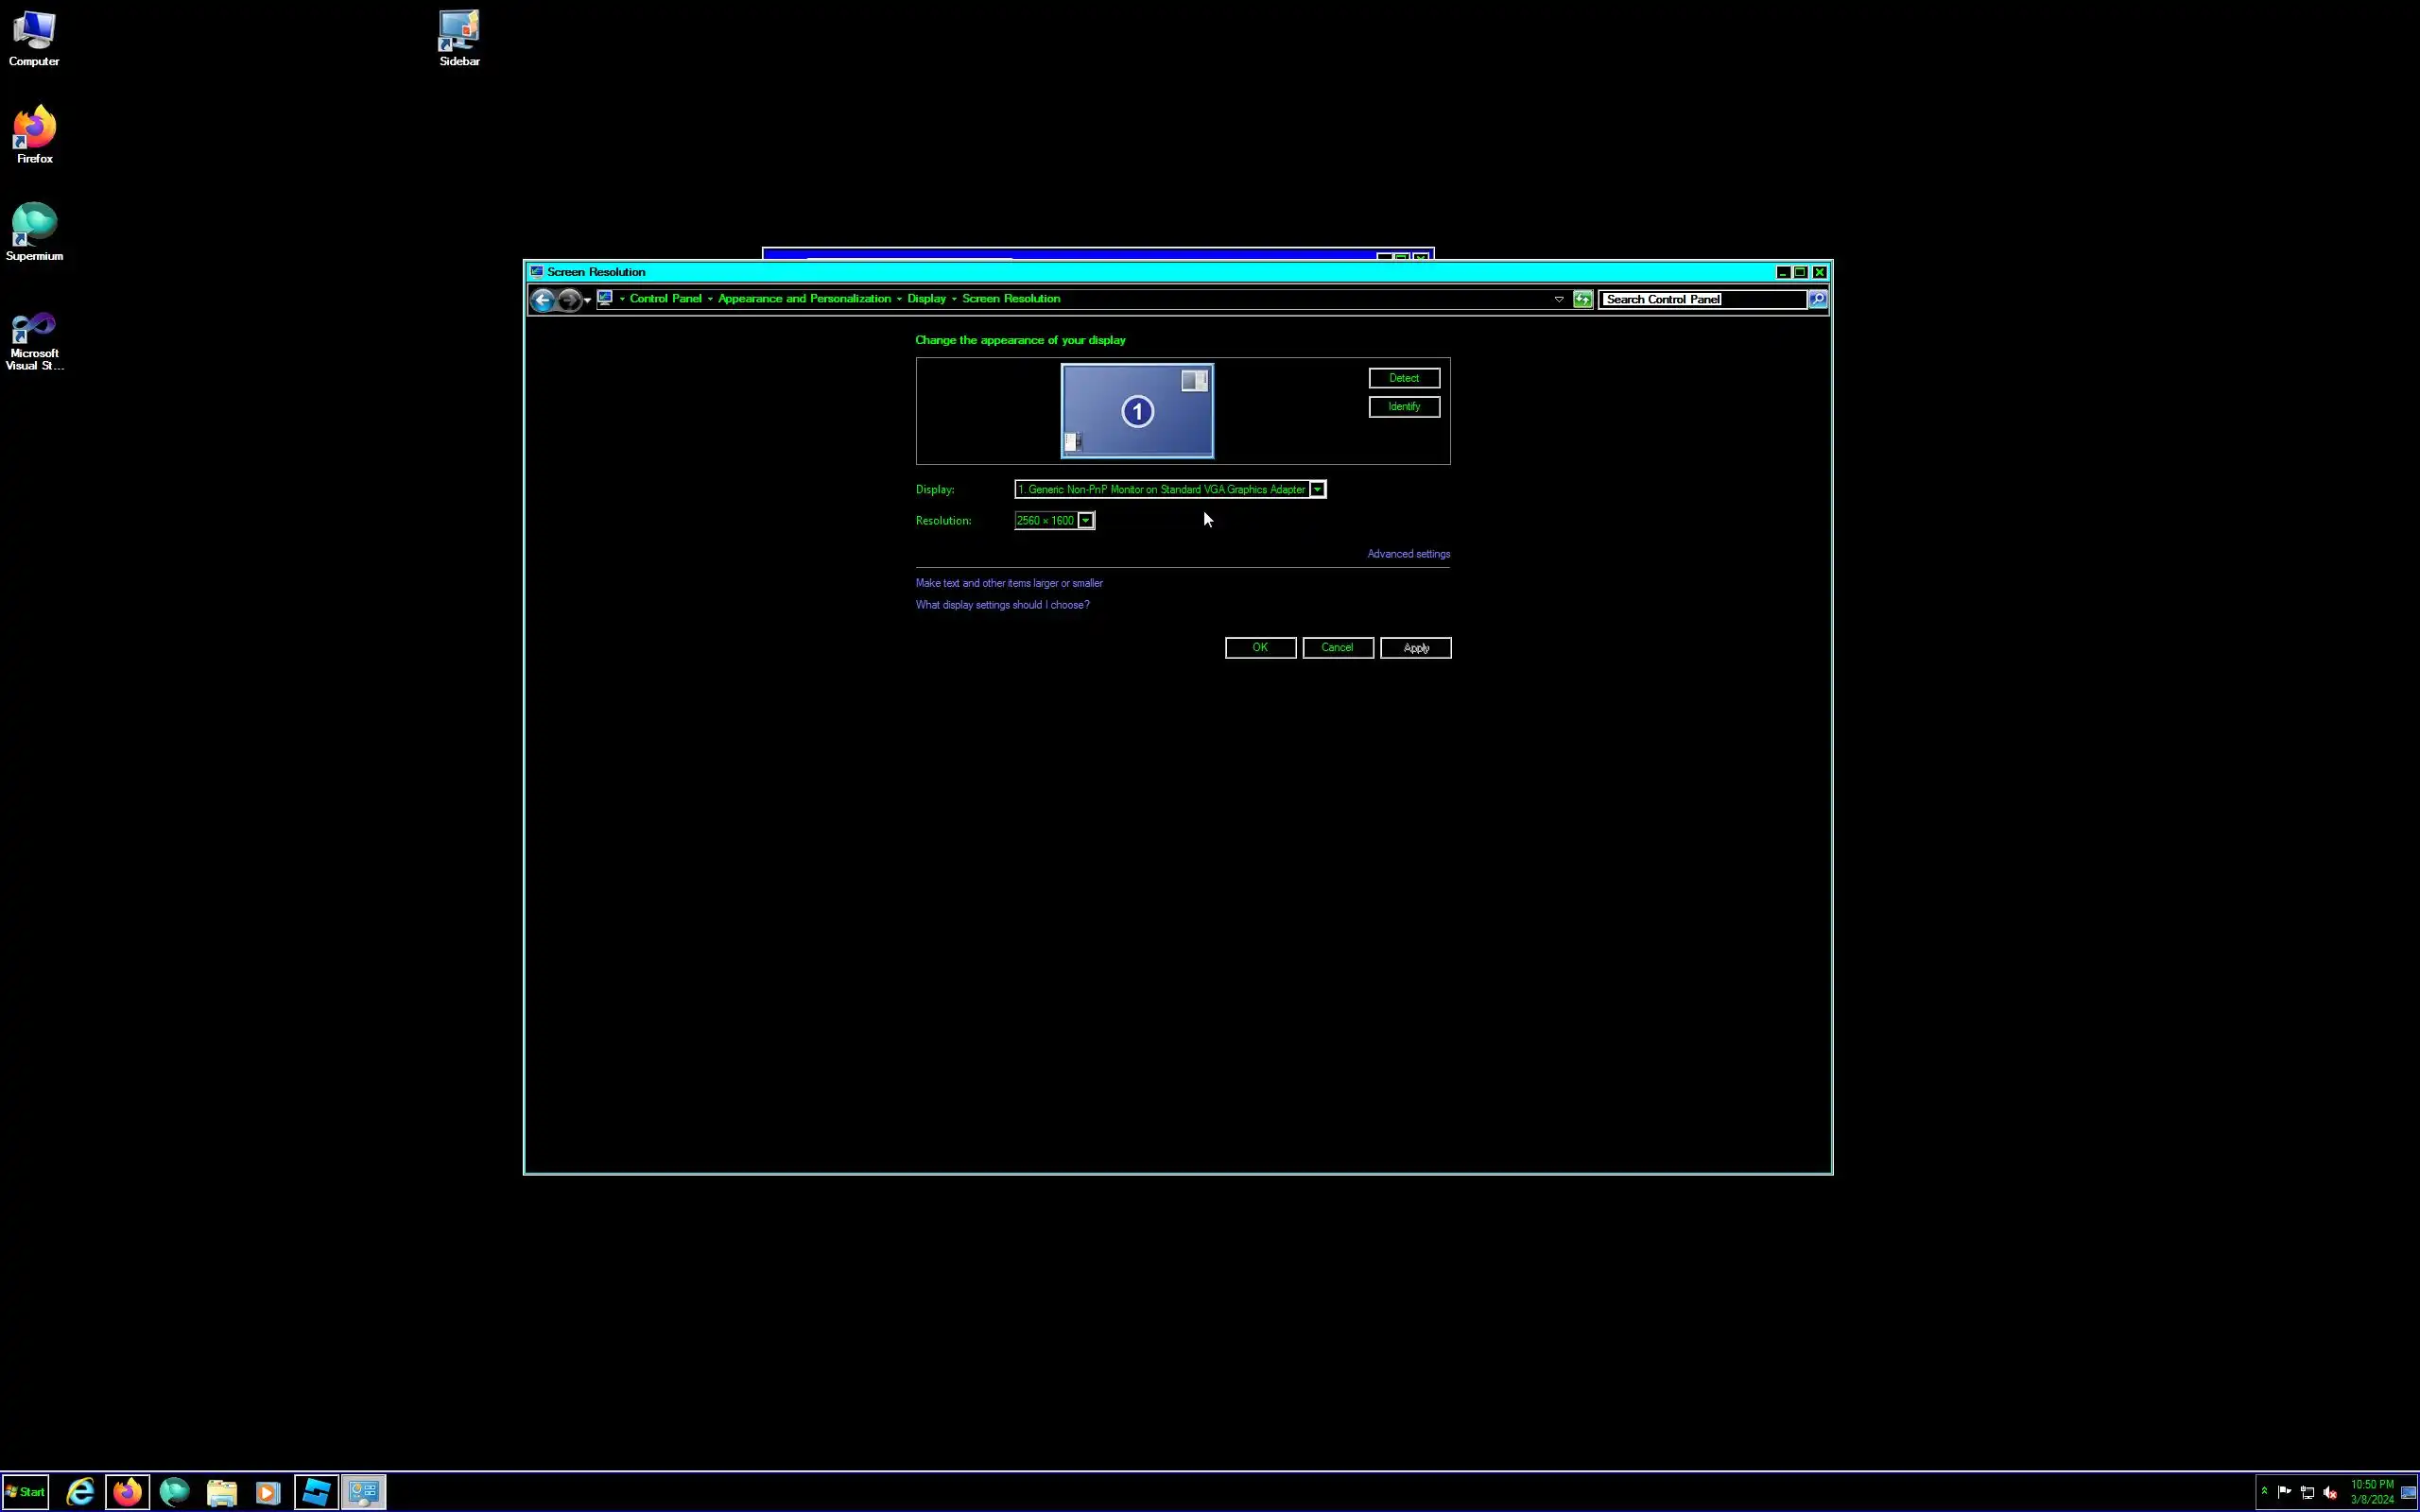Screen dimensions: 2420x1512
Task: Open the Action Center flag icon
Action: [x=2284, y=1492]
